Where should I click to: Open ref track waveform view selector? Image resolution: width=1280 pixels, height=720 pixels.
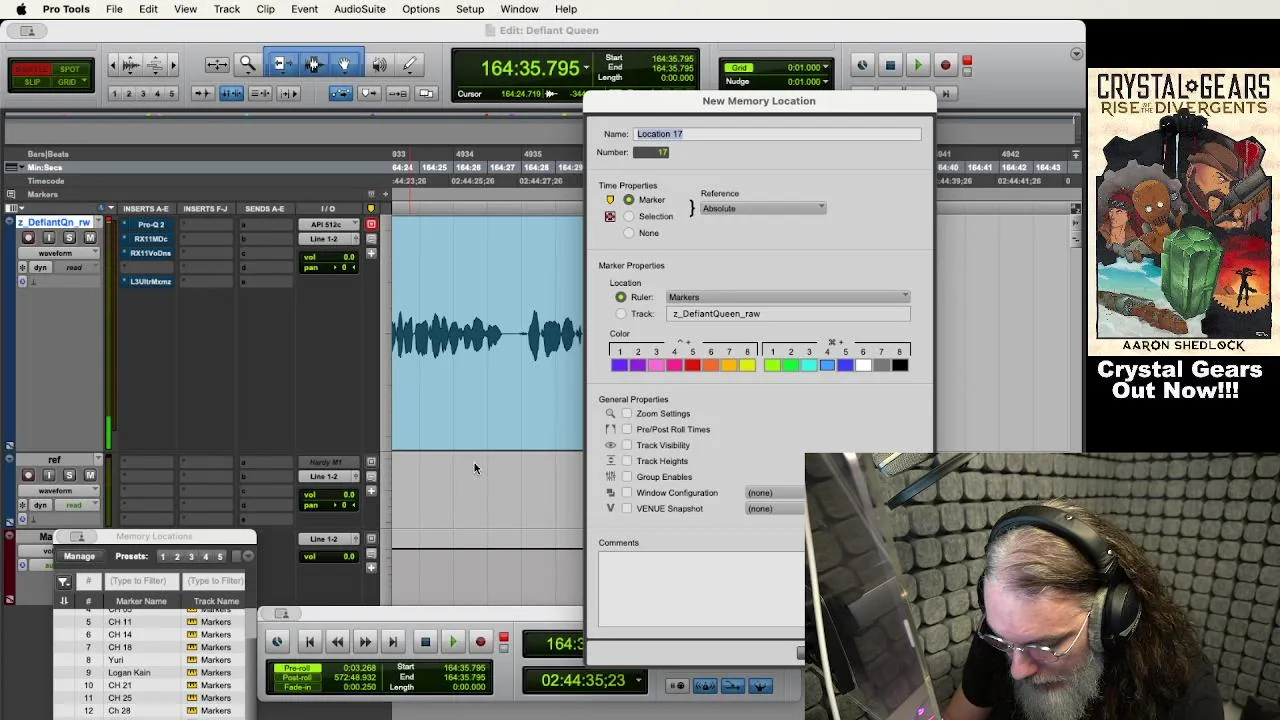click(x=60, y=491)
